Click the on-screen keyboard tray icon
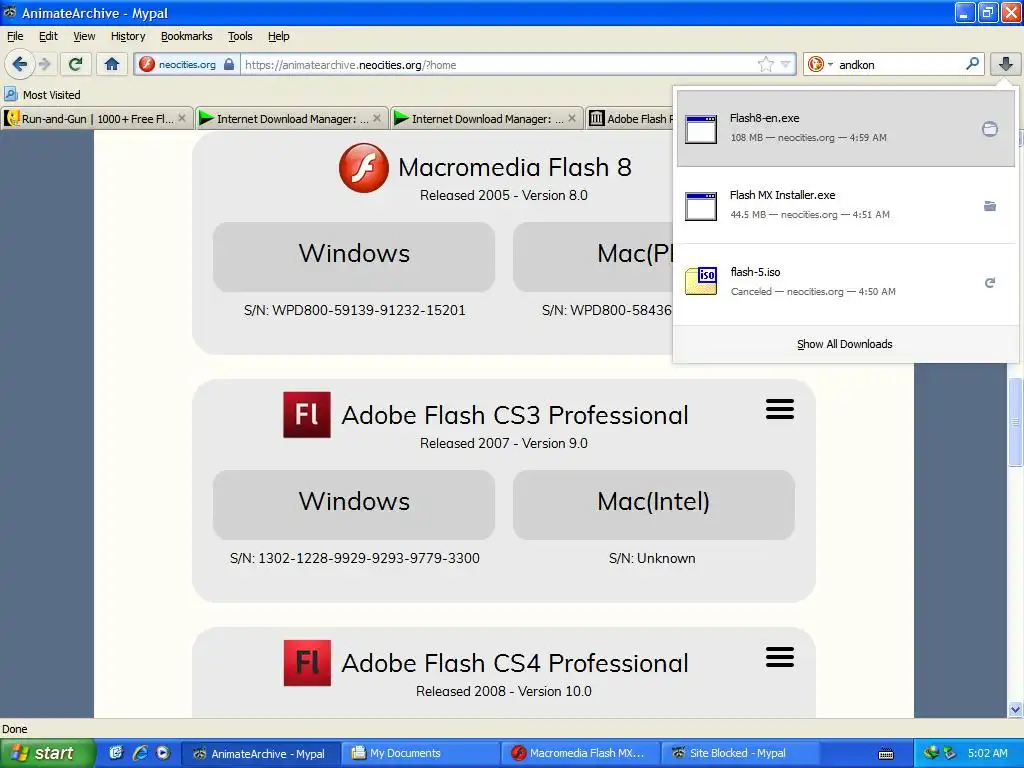 (886, 754)
